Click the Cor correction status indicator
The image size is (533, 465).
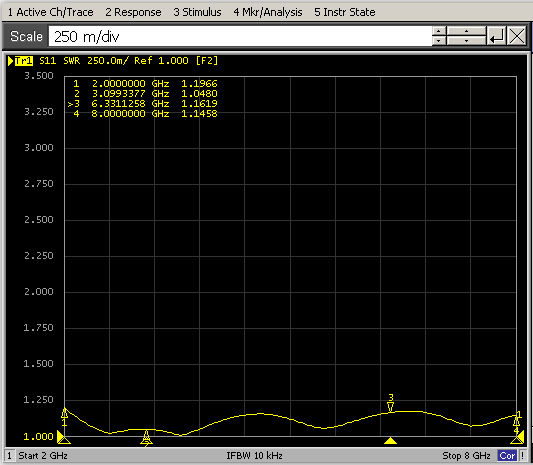tap(507, 455)
